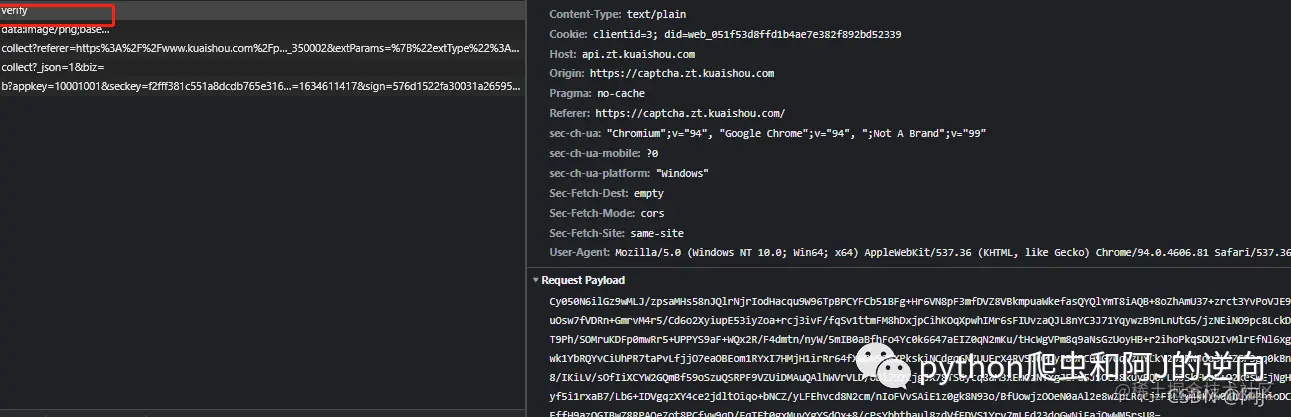The height and width of the screenshot is (417, 1291).
Task: Click the Origin value https://captcha.zt.kuaishou.com
Action: coord(682,74)
